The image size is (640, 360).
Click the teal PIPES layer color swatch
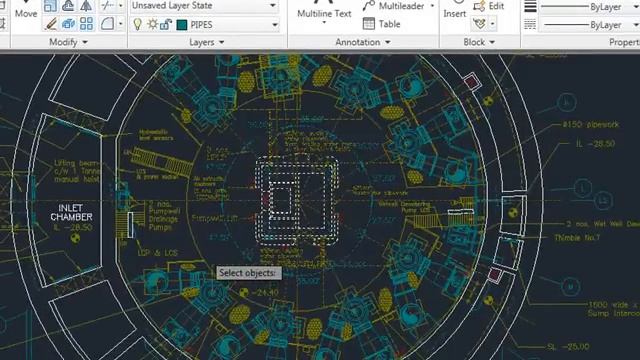[182, 25]
